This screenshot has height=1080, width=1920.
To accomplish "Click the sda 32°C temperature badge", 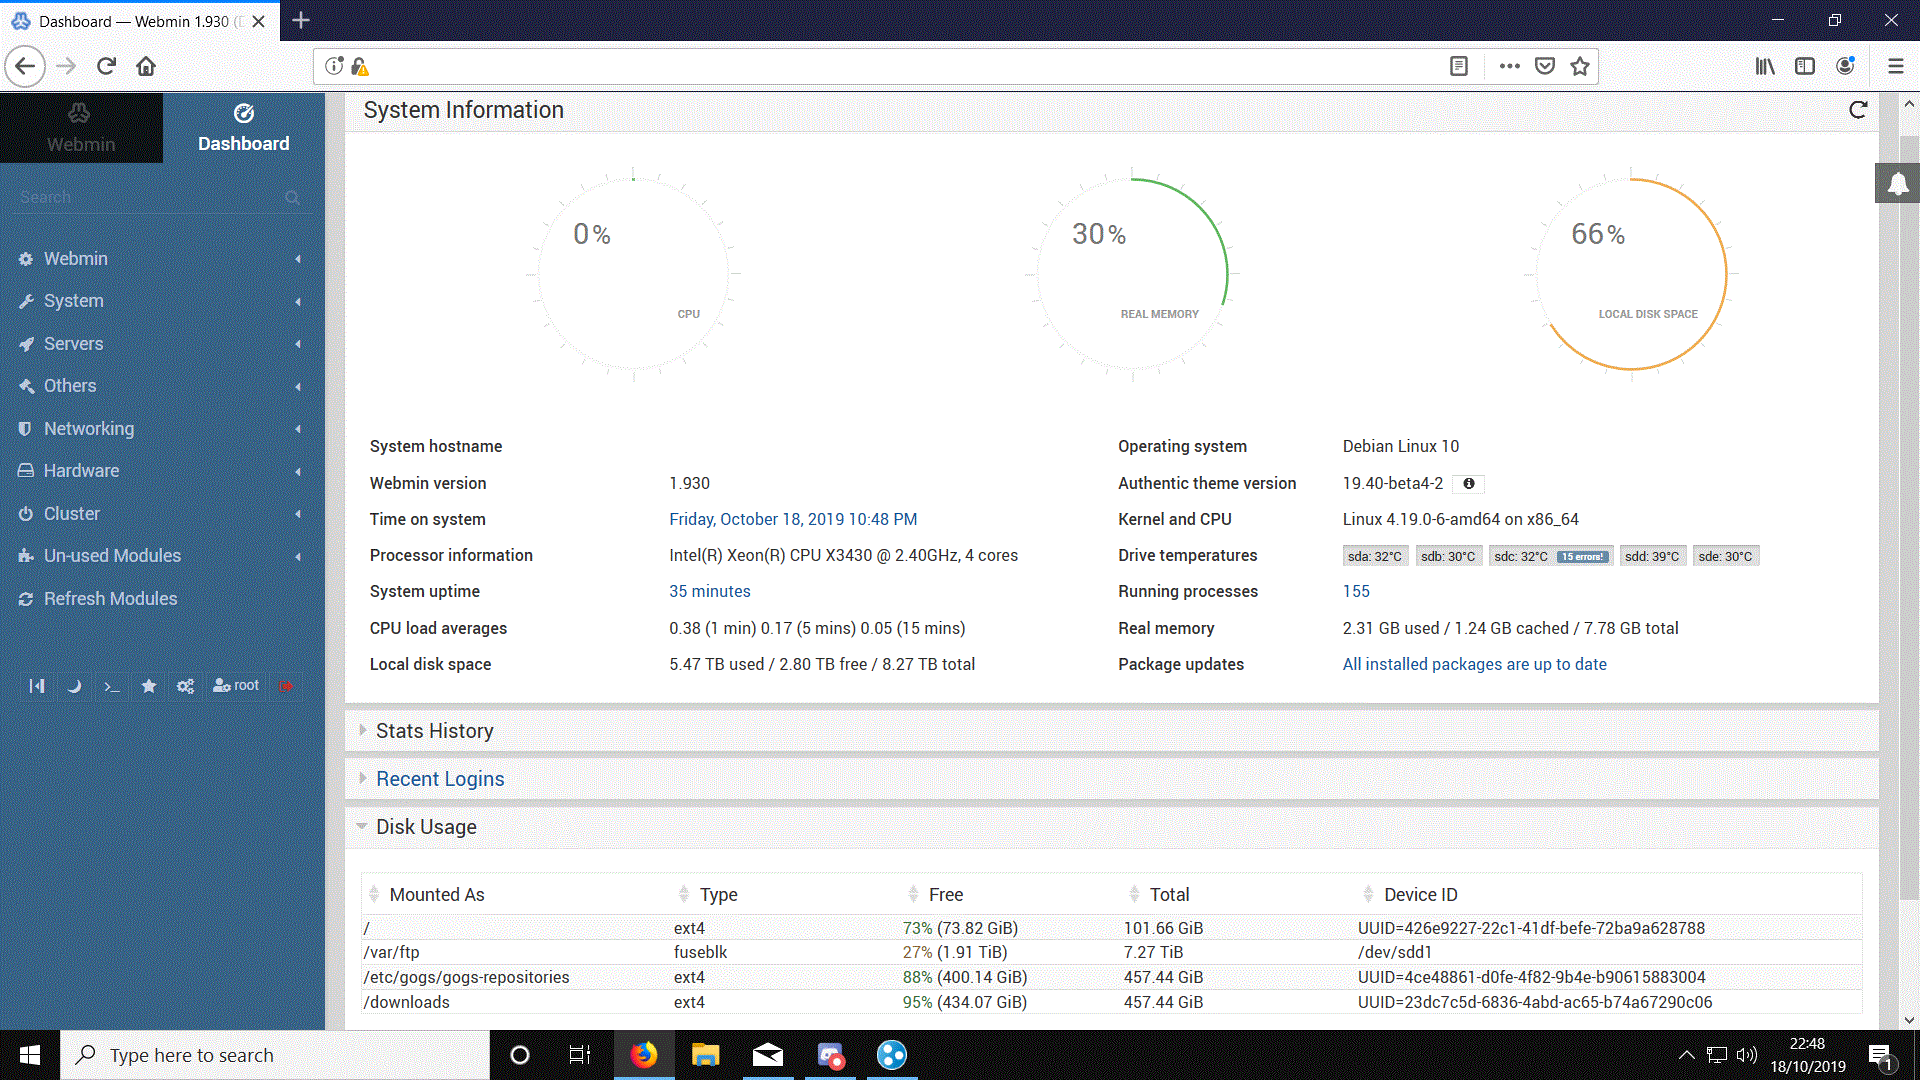I will click(x=1374, y=557).
